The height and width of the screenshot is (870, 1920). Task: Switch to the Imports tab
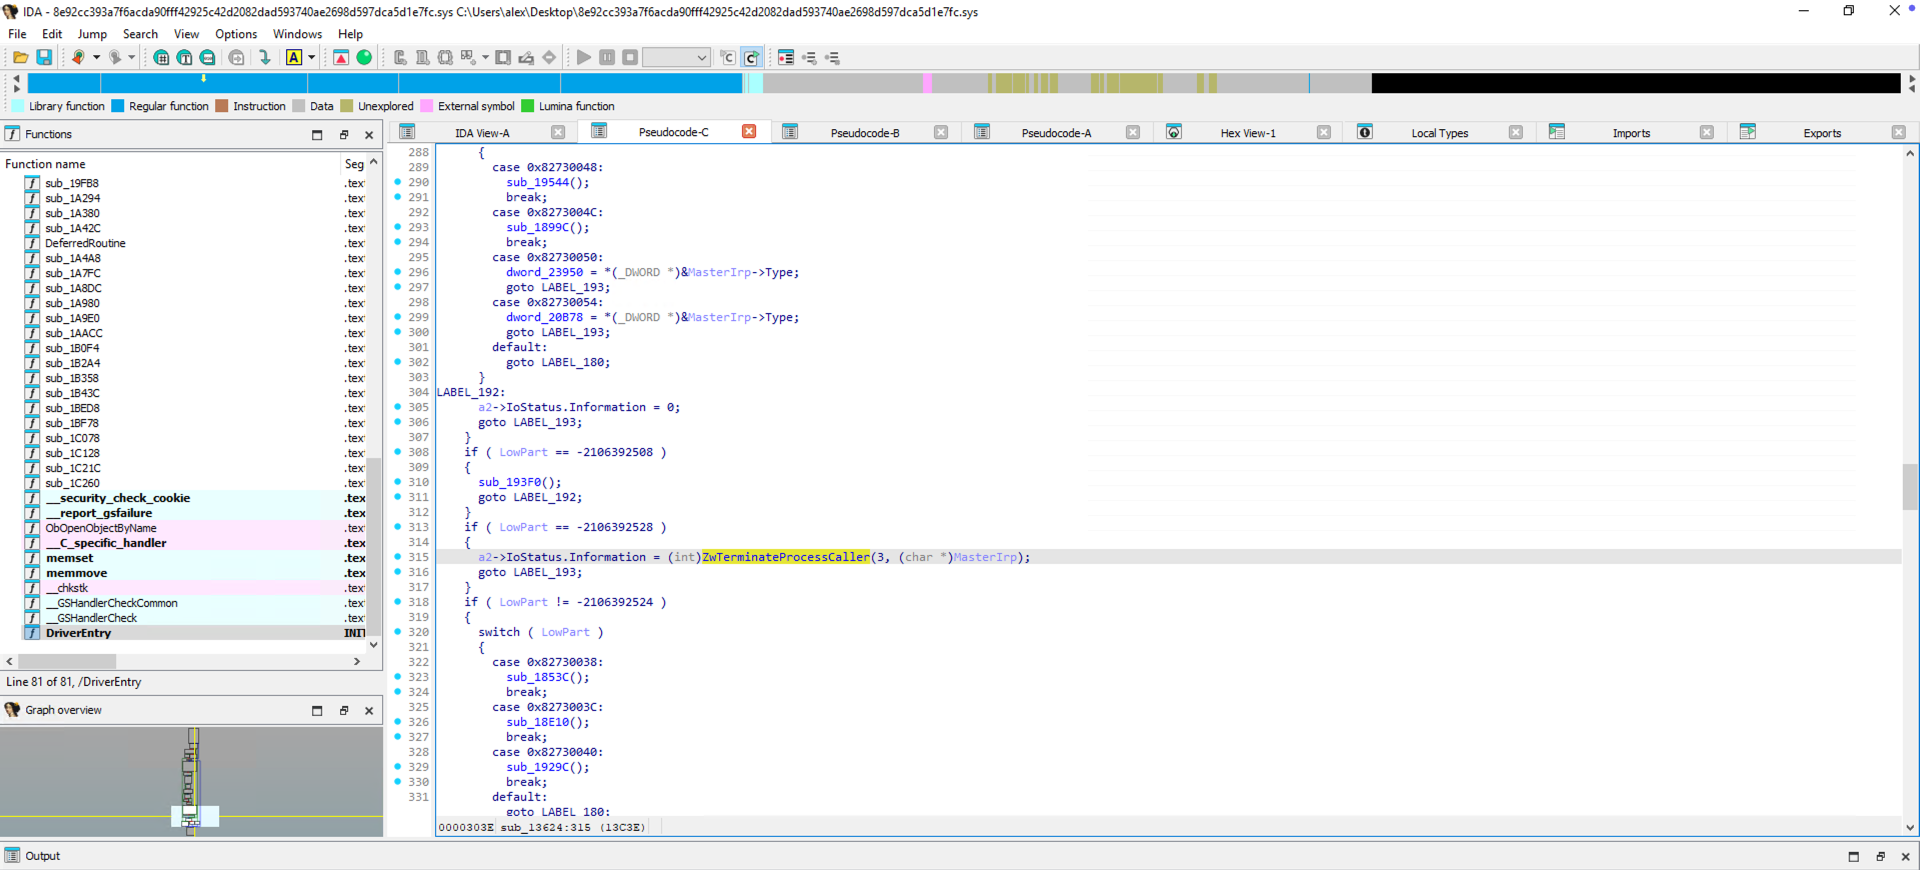1631,133
